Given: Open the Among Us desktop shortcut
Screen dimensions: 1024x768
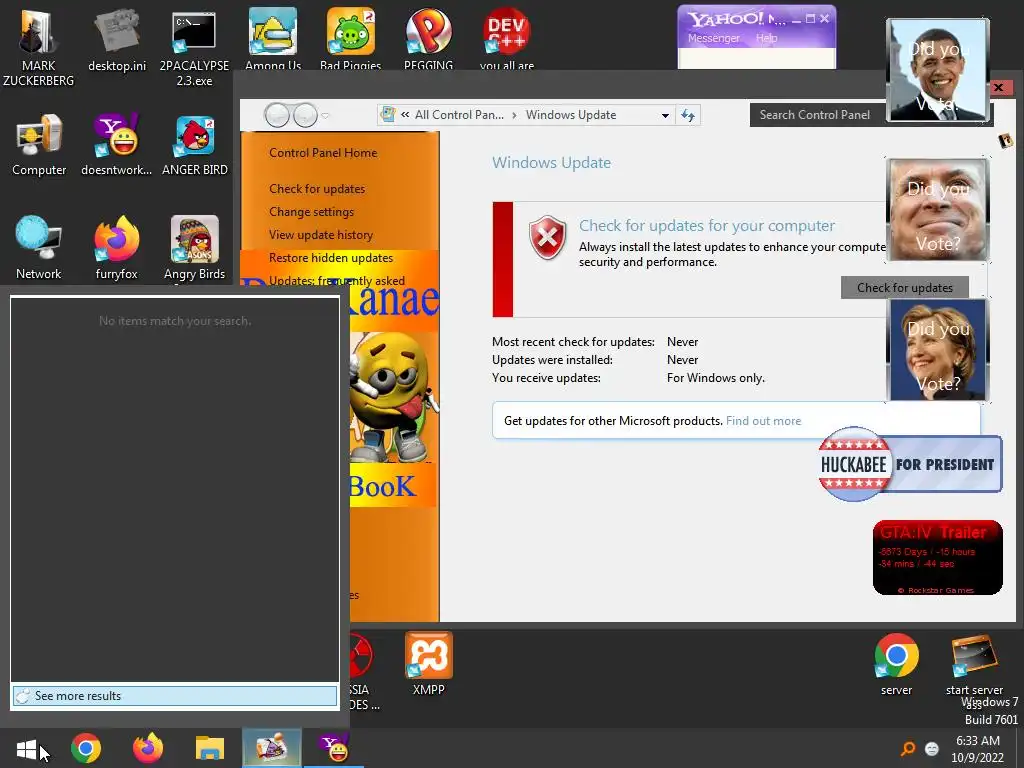Looking at the screenshot, I should click(x=273, y=38).
